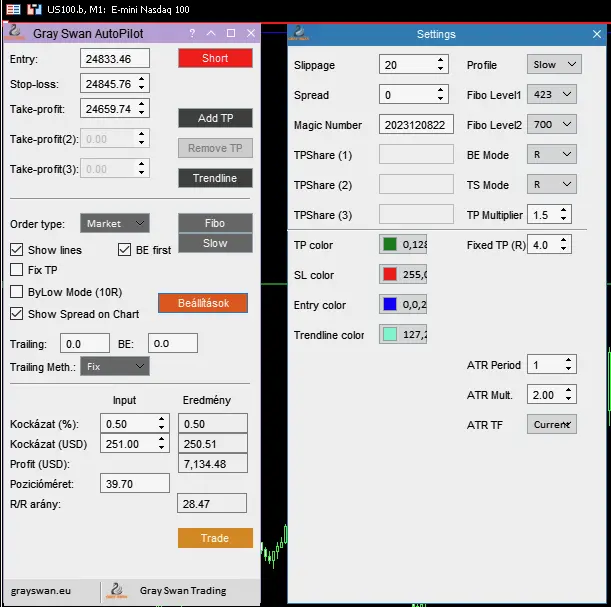The height and width of the screenshot is (607, 611).
Task: Click the TP Multiplier stepper arrows
Action: (563, 215)
